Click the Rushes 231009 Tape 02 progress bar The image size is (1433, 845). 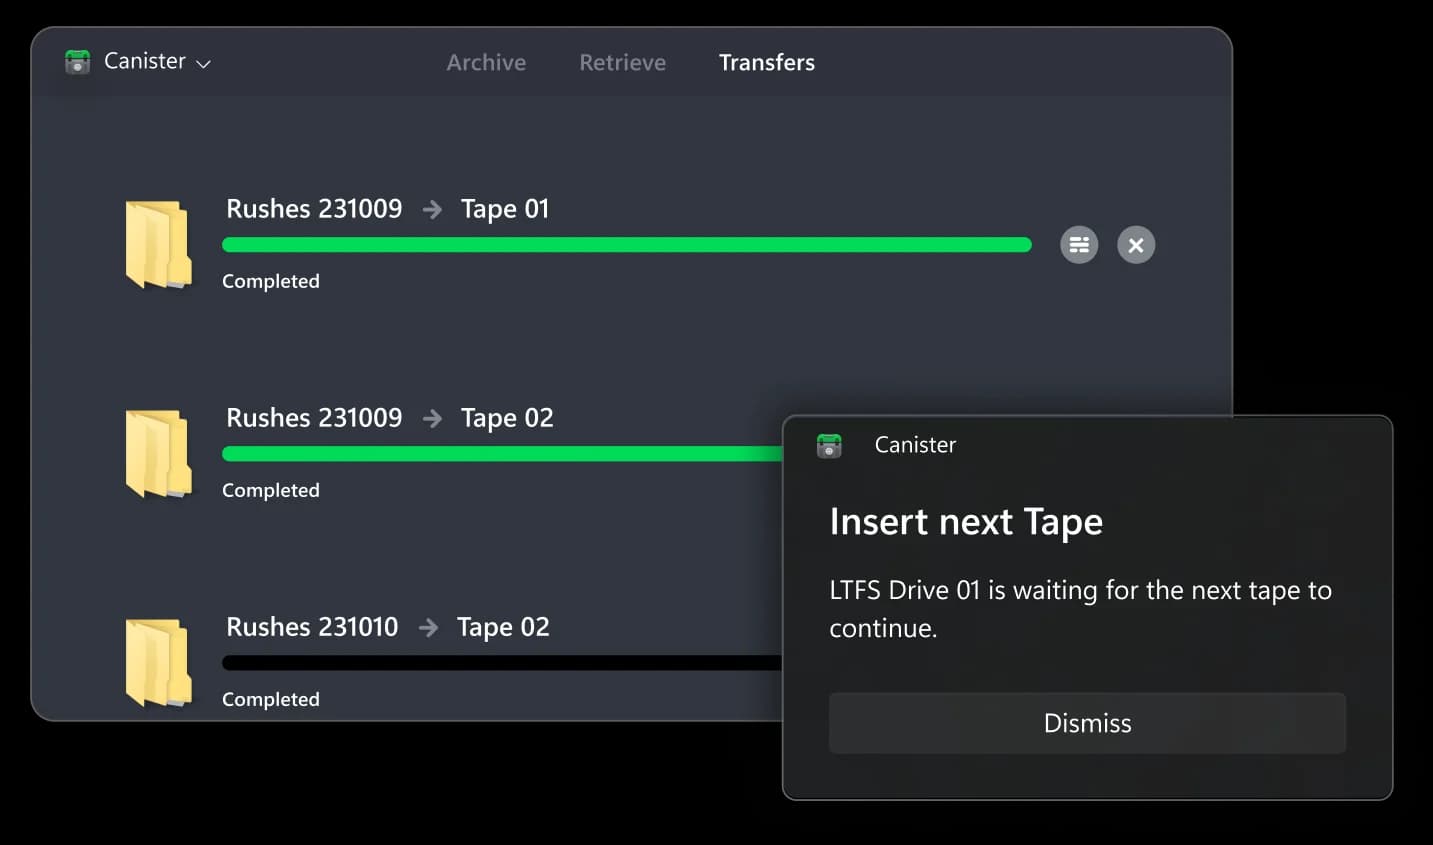(502, 454)
